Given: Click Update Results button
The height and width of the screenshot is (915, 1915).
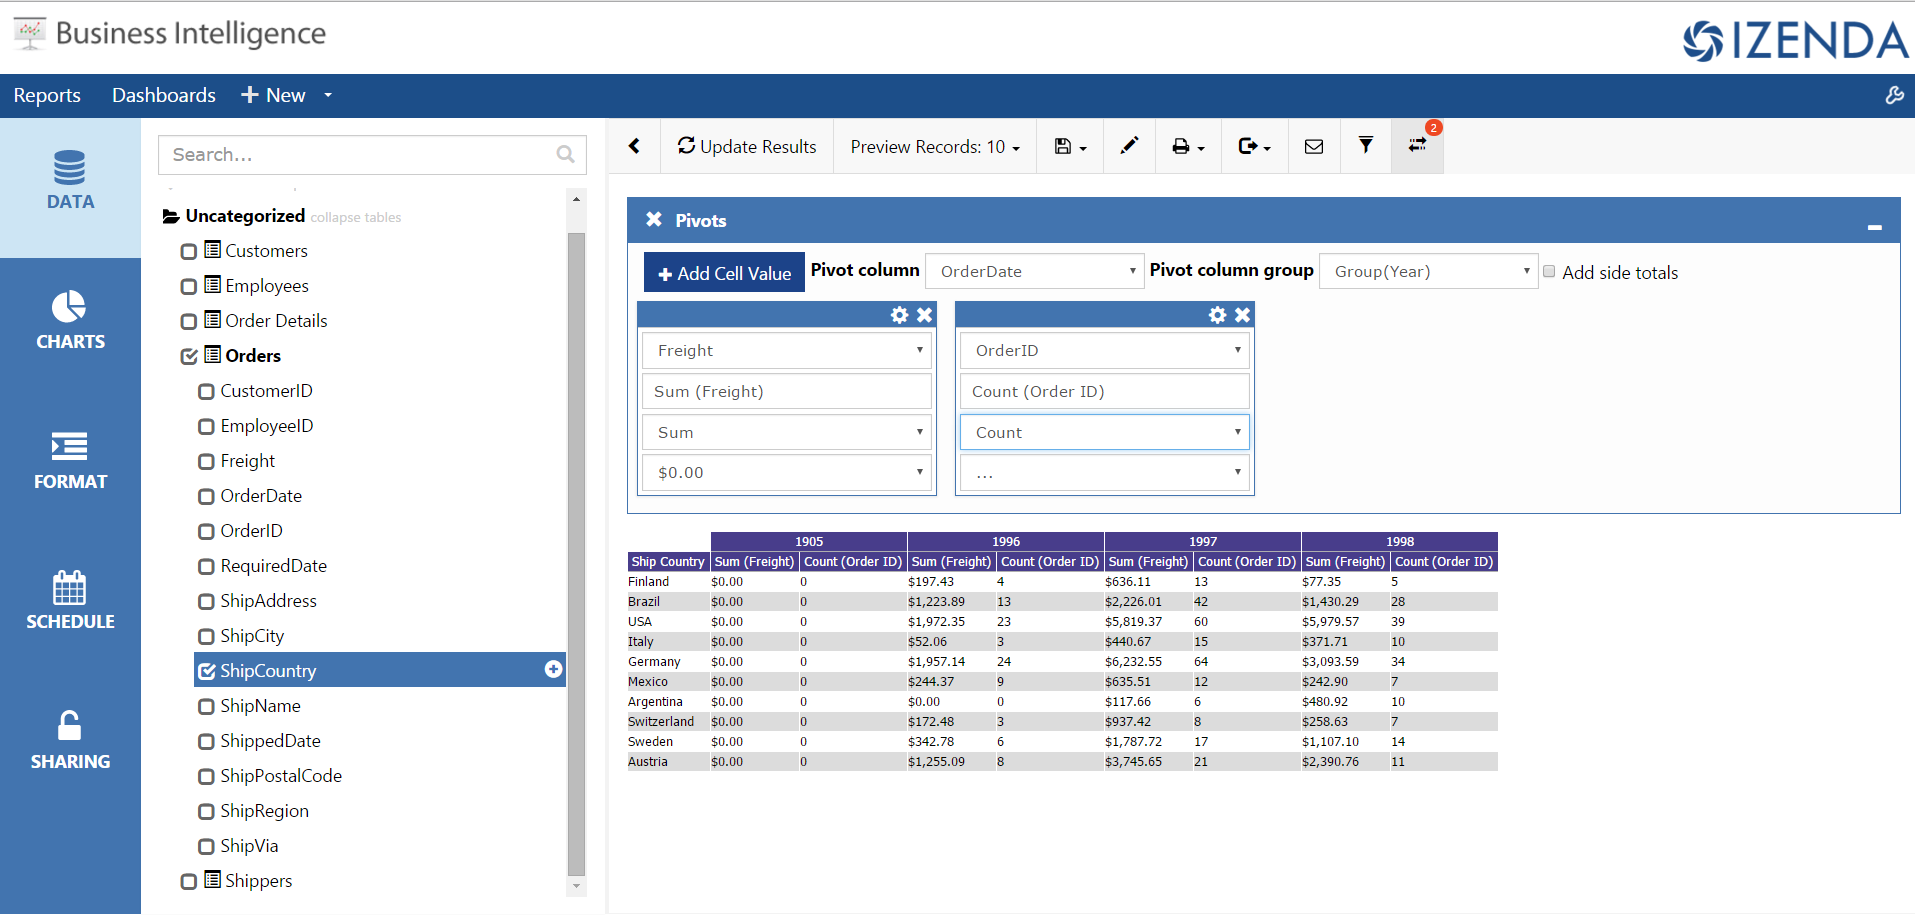Looking at the screenshot, I should tap(747, 147).
